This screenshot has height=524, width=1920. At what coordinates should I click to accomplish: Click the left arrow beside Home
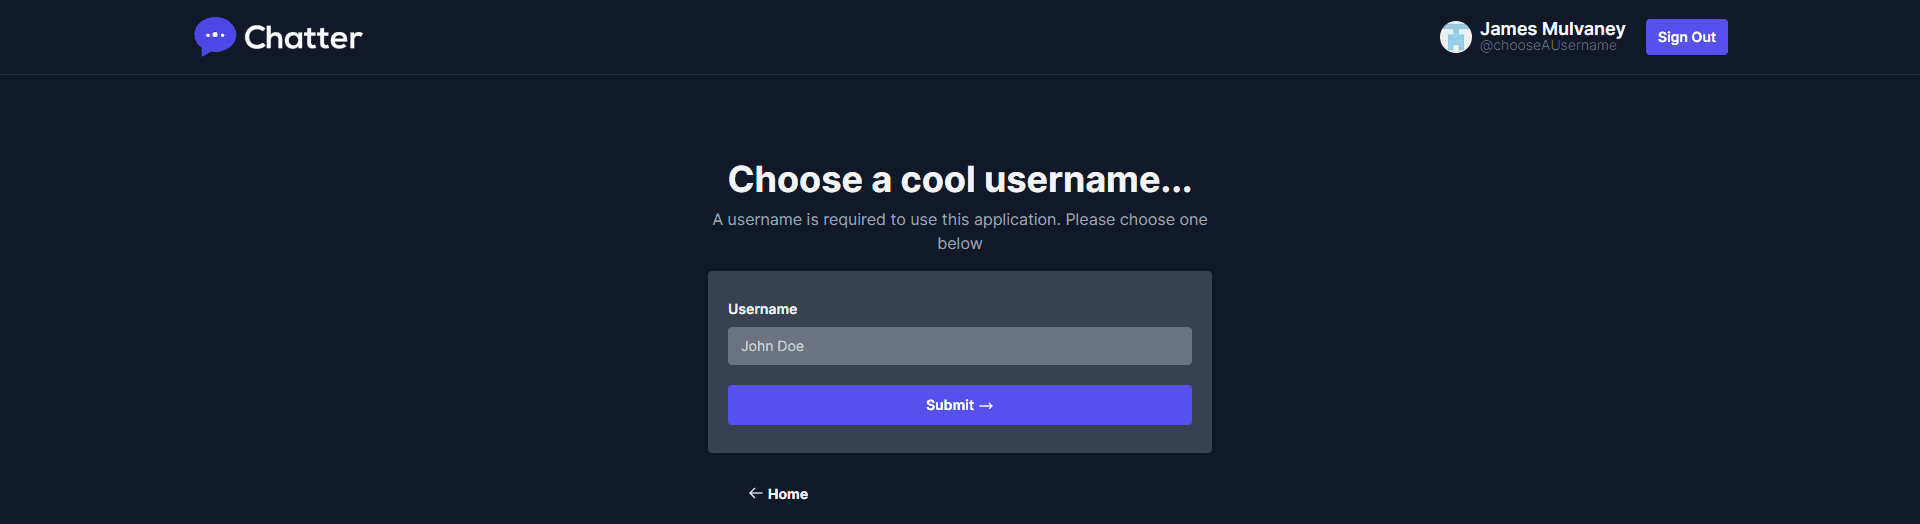(x=756, y=493)
